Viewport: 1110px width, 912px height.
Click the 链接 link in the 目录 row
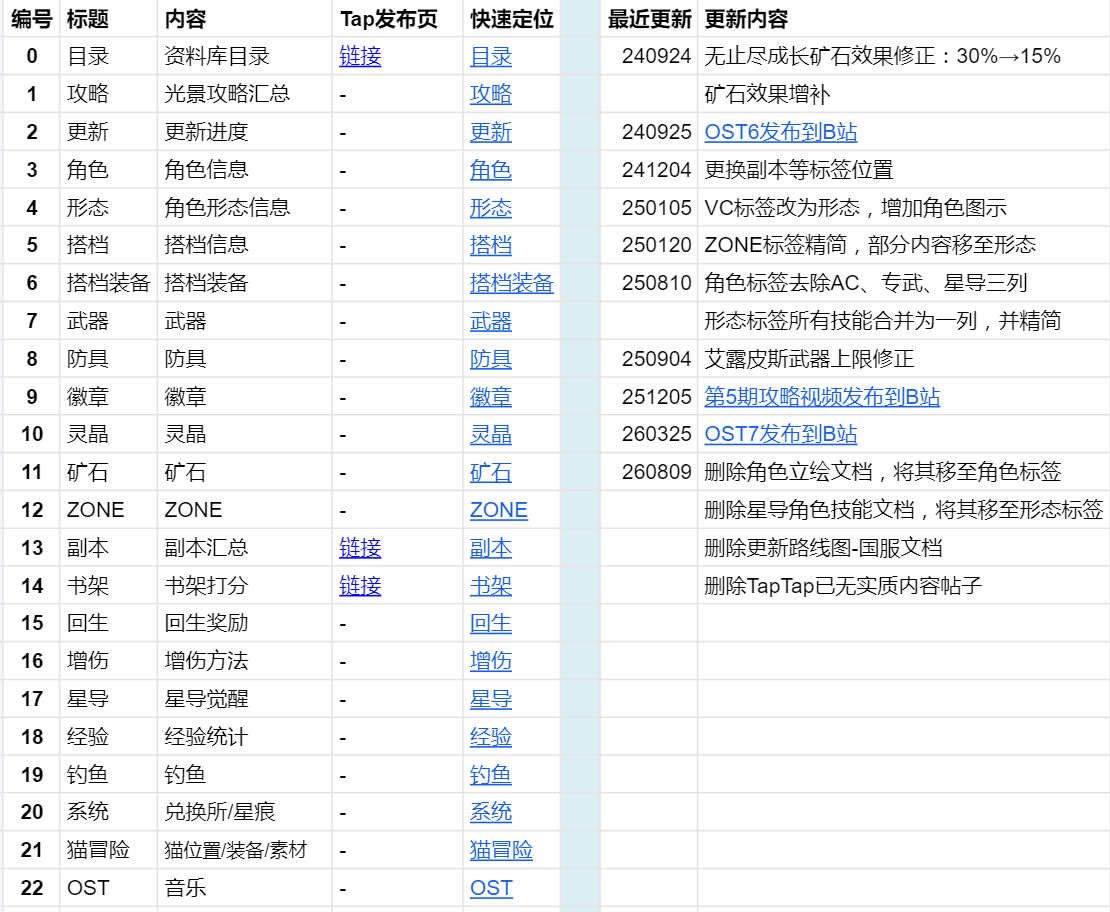(x=360, y=56)
